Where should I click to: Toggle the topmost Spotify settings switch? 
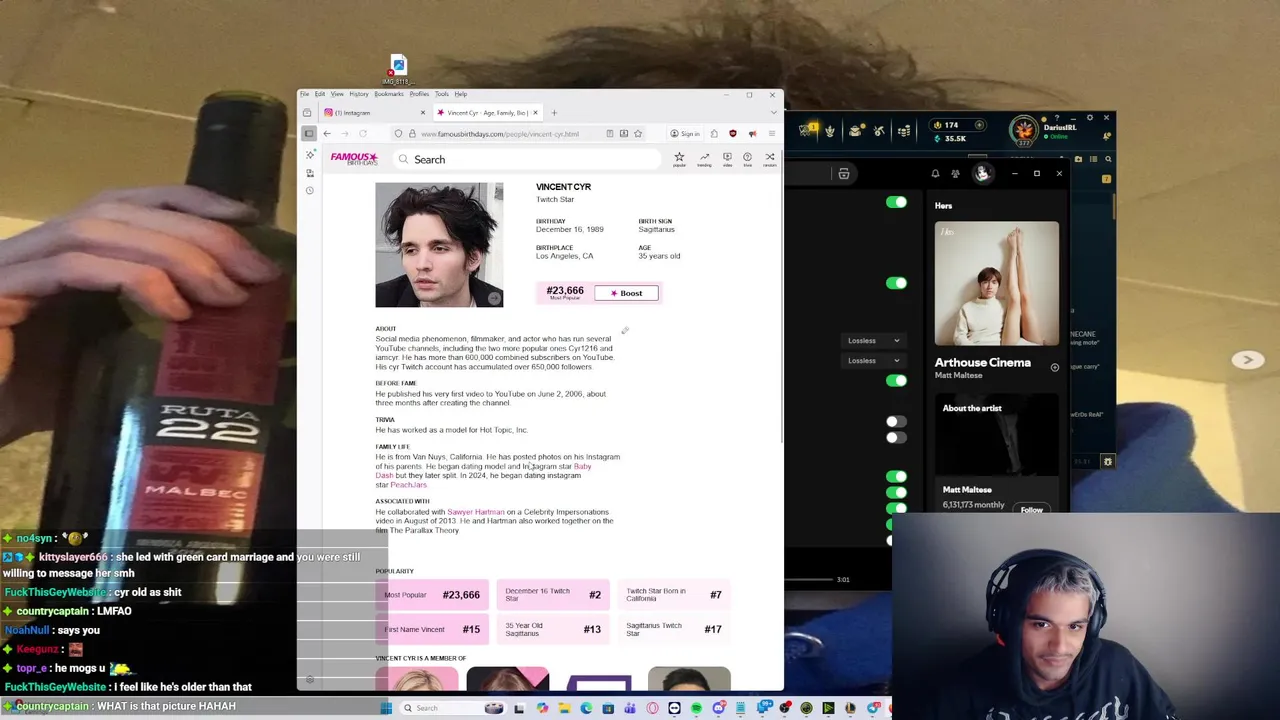[896, 202]
